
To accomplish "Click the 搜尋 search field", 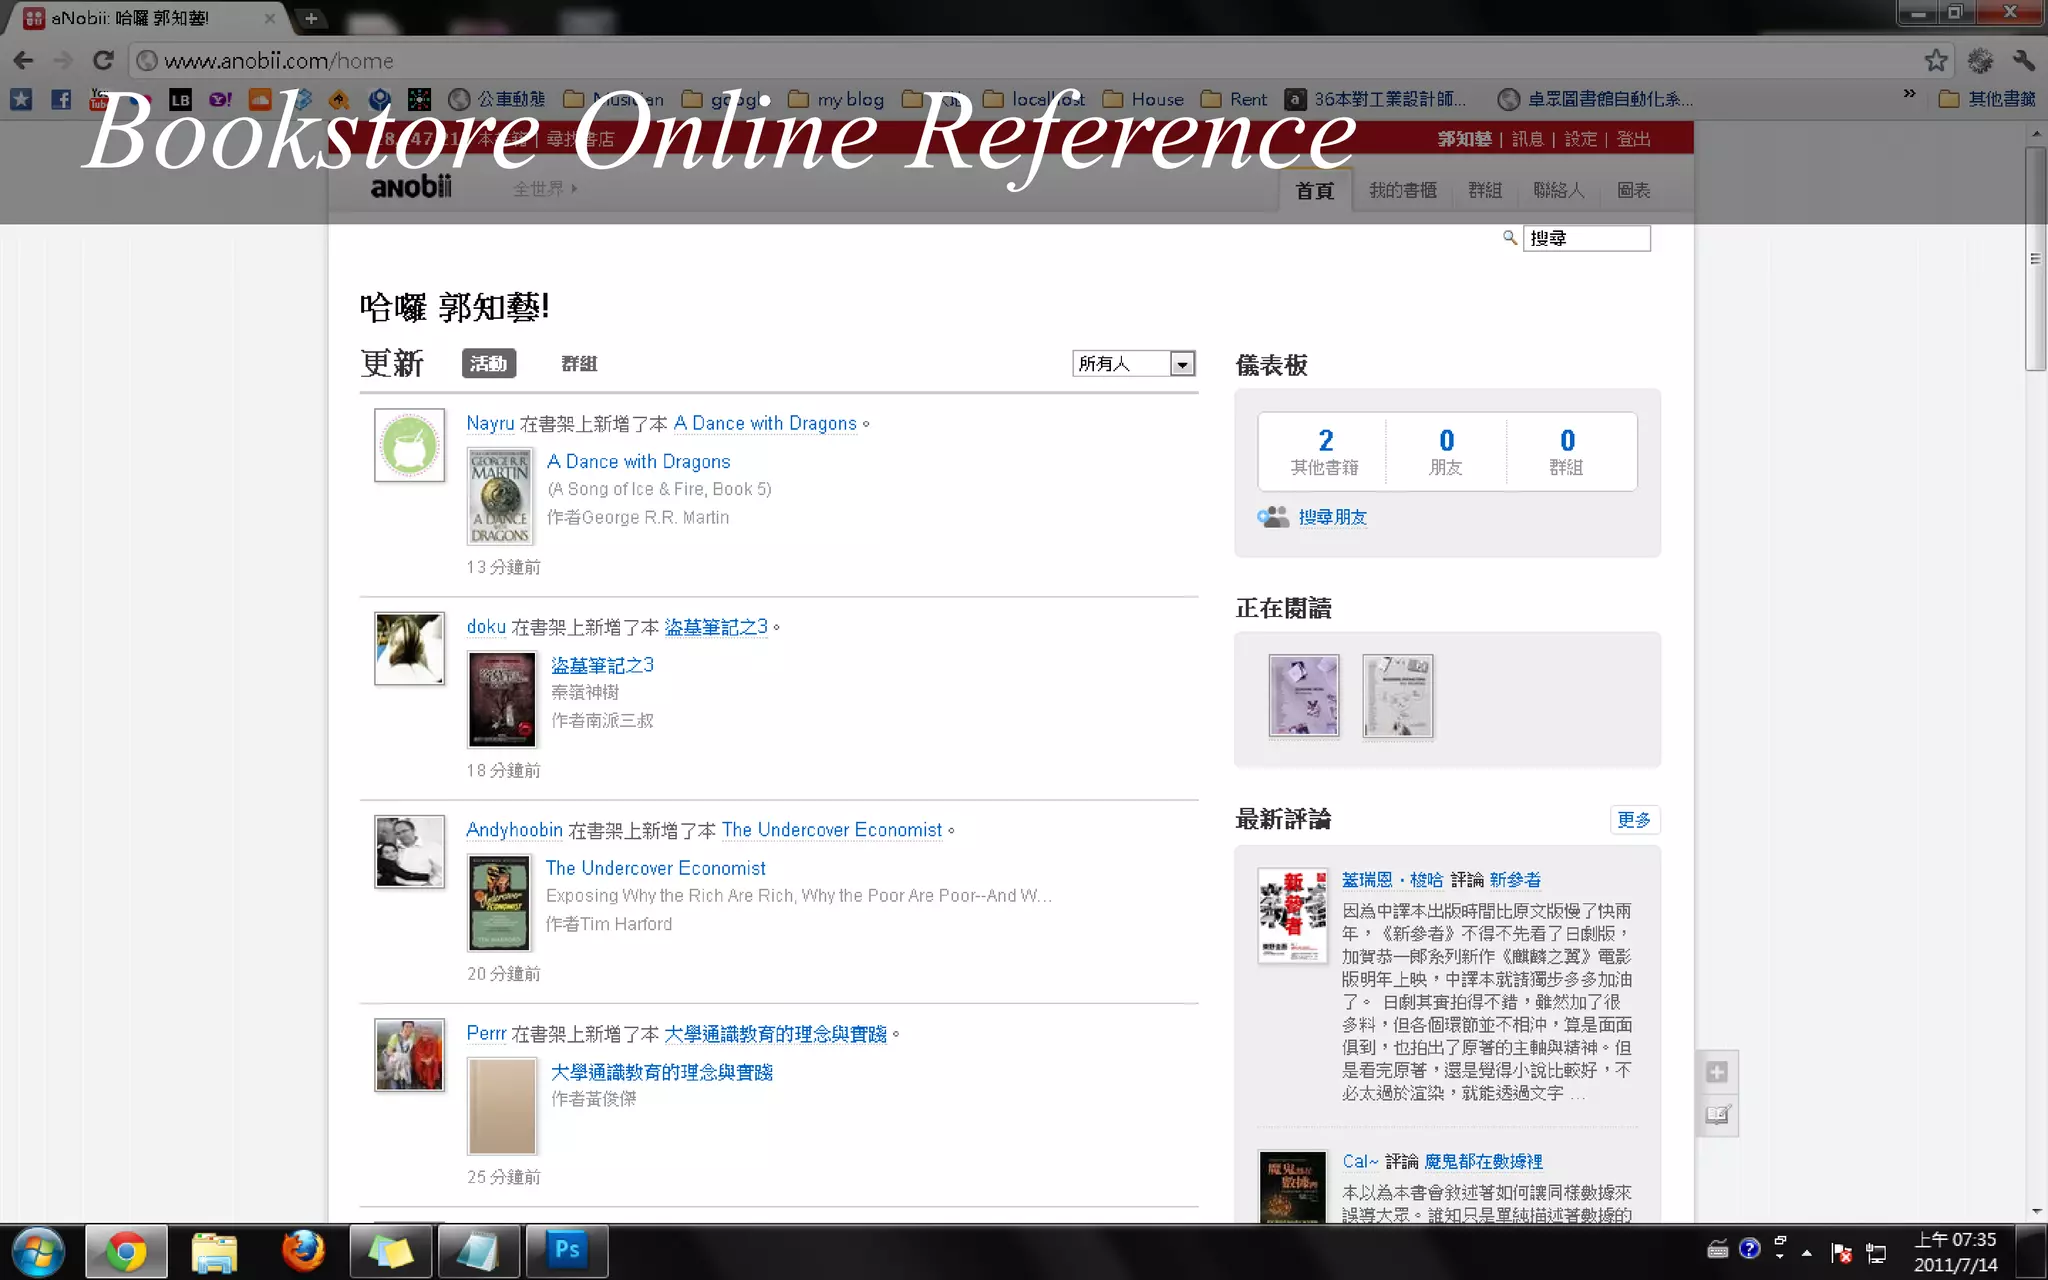I will pos(1586,238).
